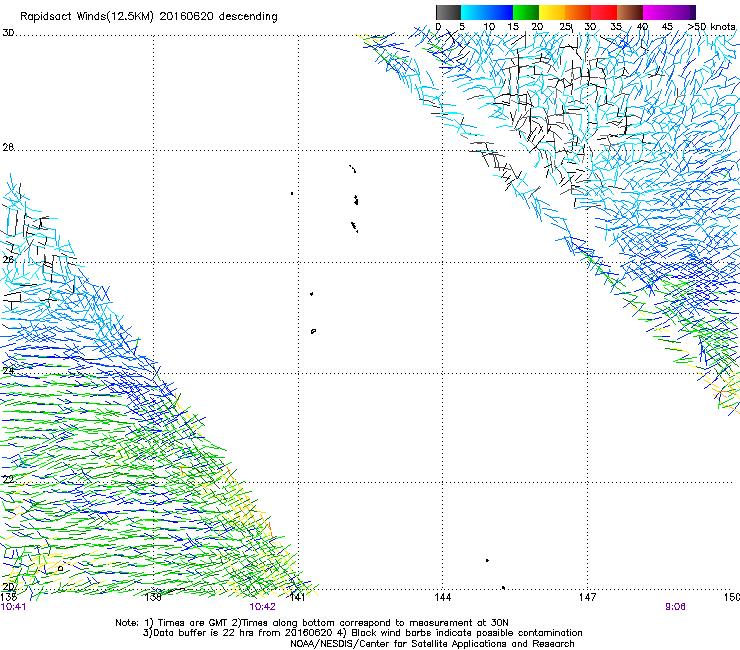Click the green 15-20 knots legend swatch
This screenshot has width=740, height=650.
coord(526,12)
